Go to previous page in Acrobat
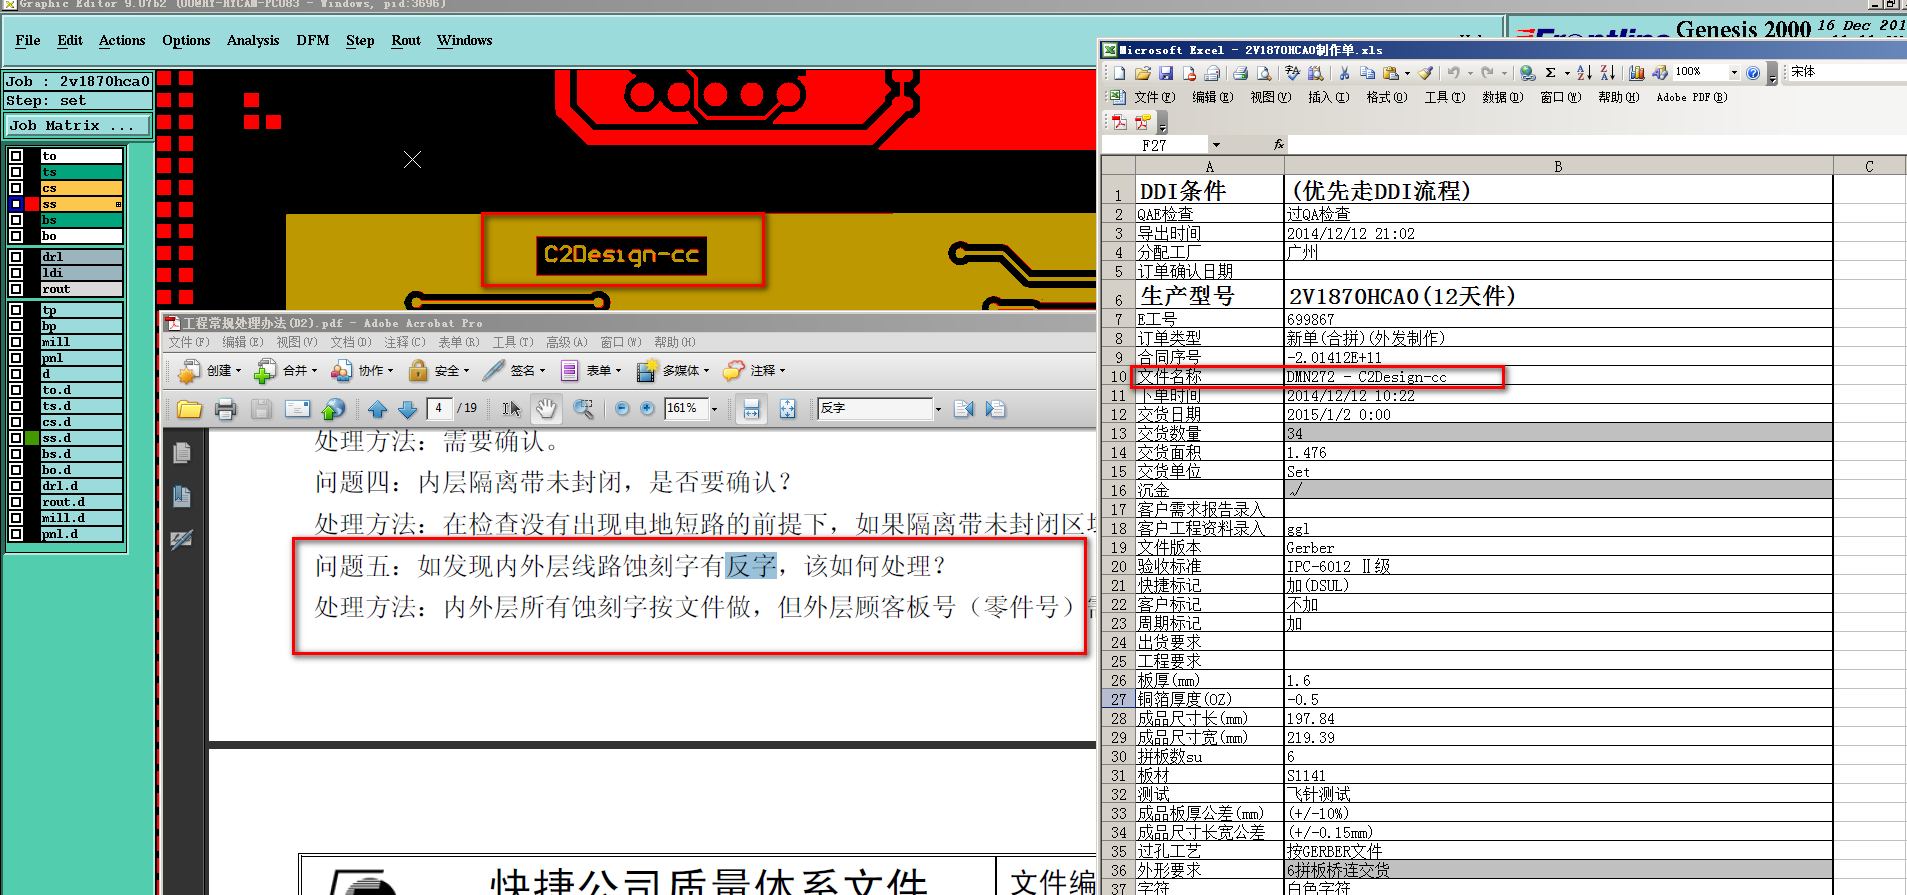 point(377,409)
